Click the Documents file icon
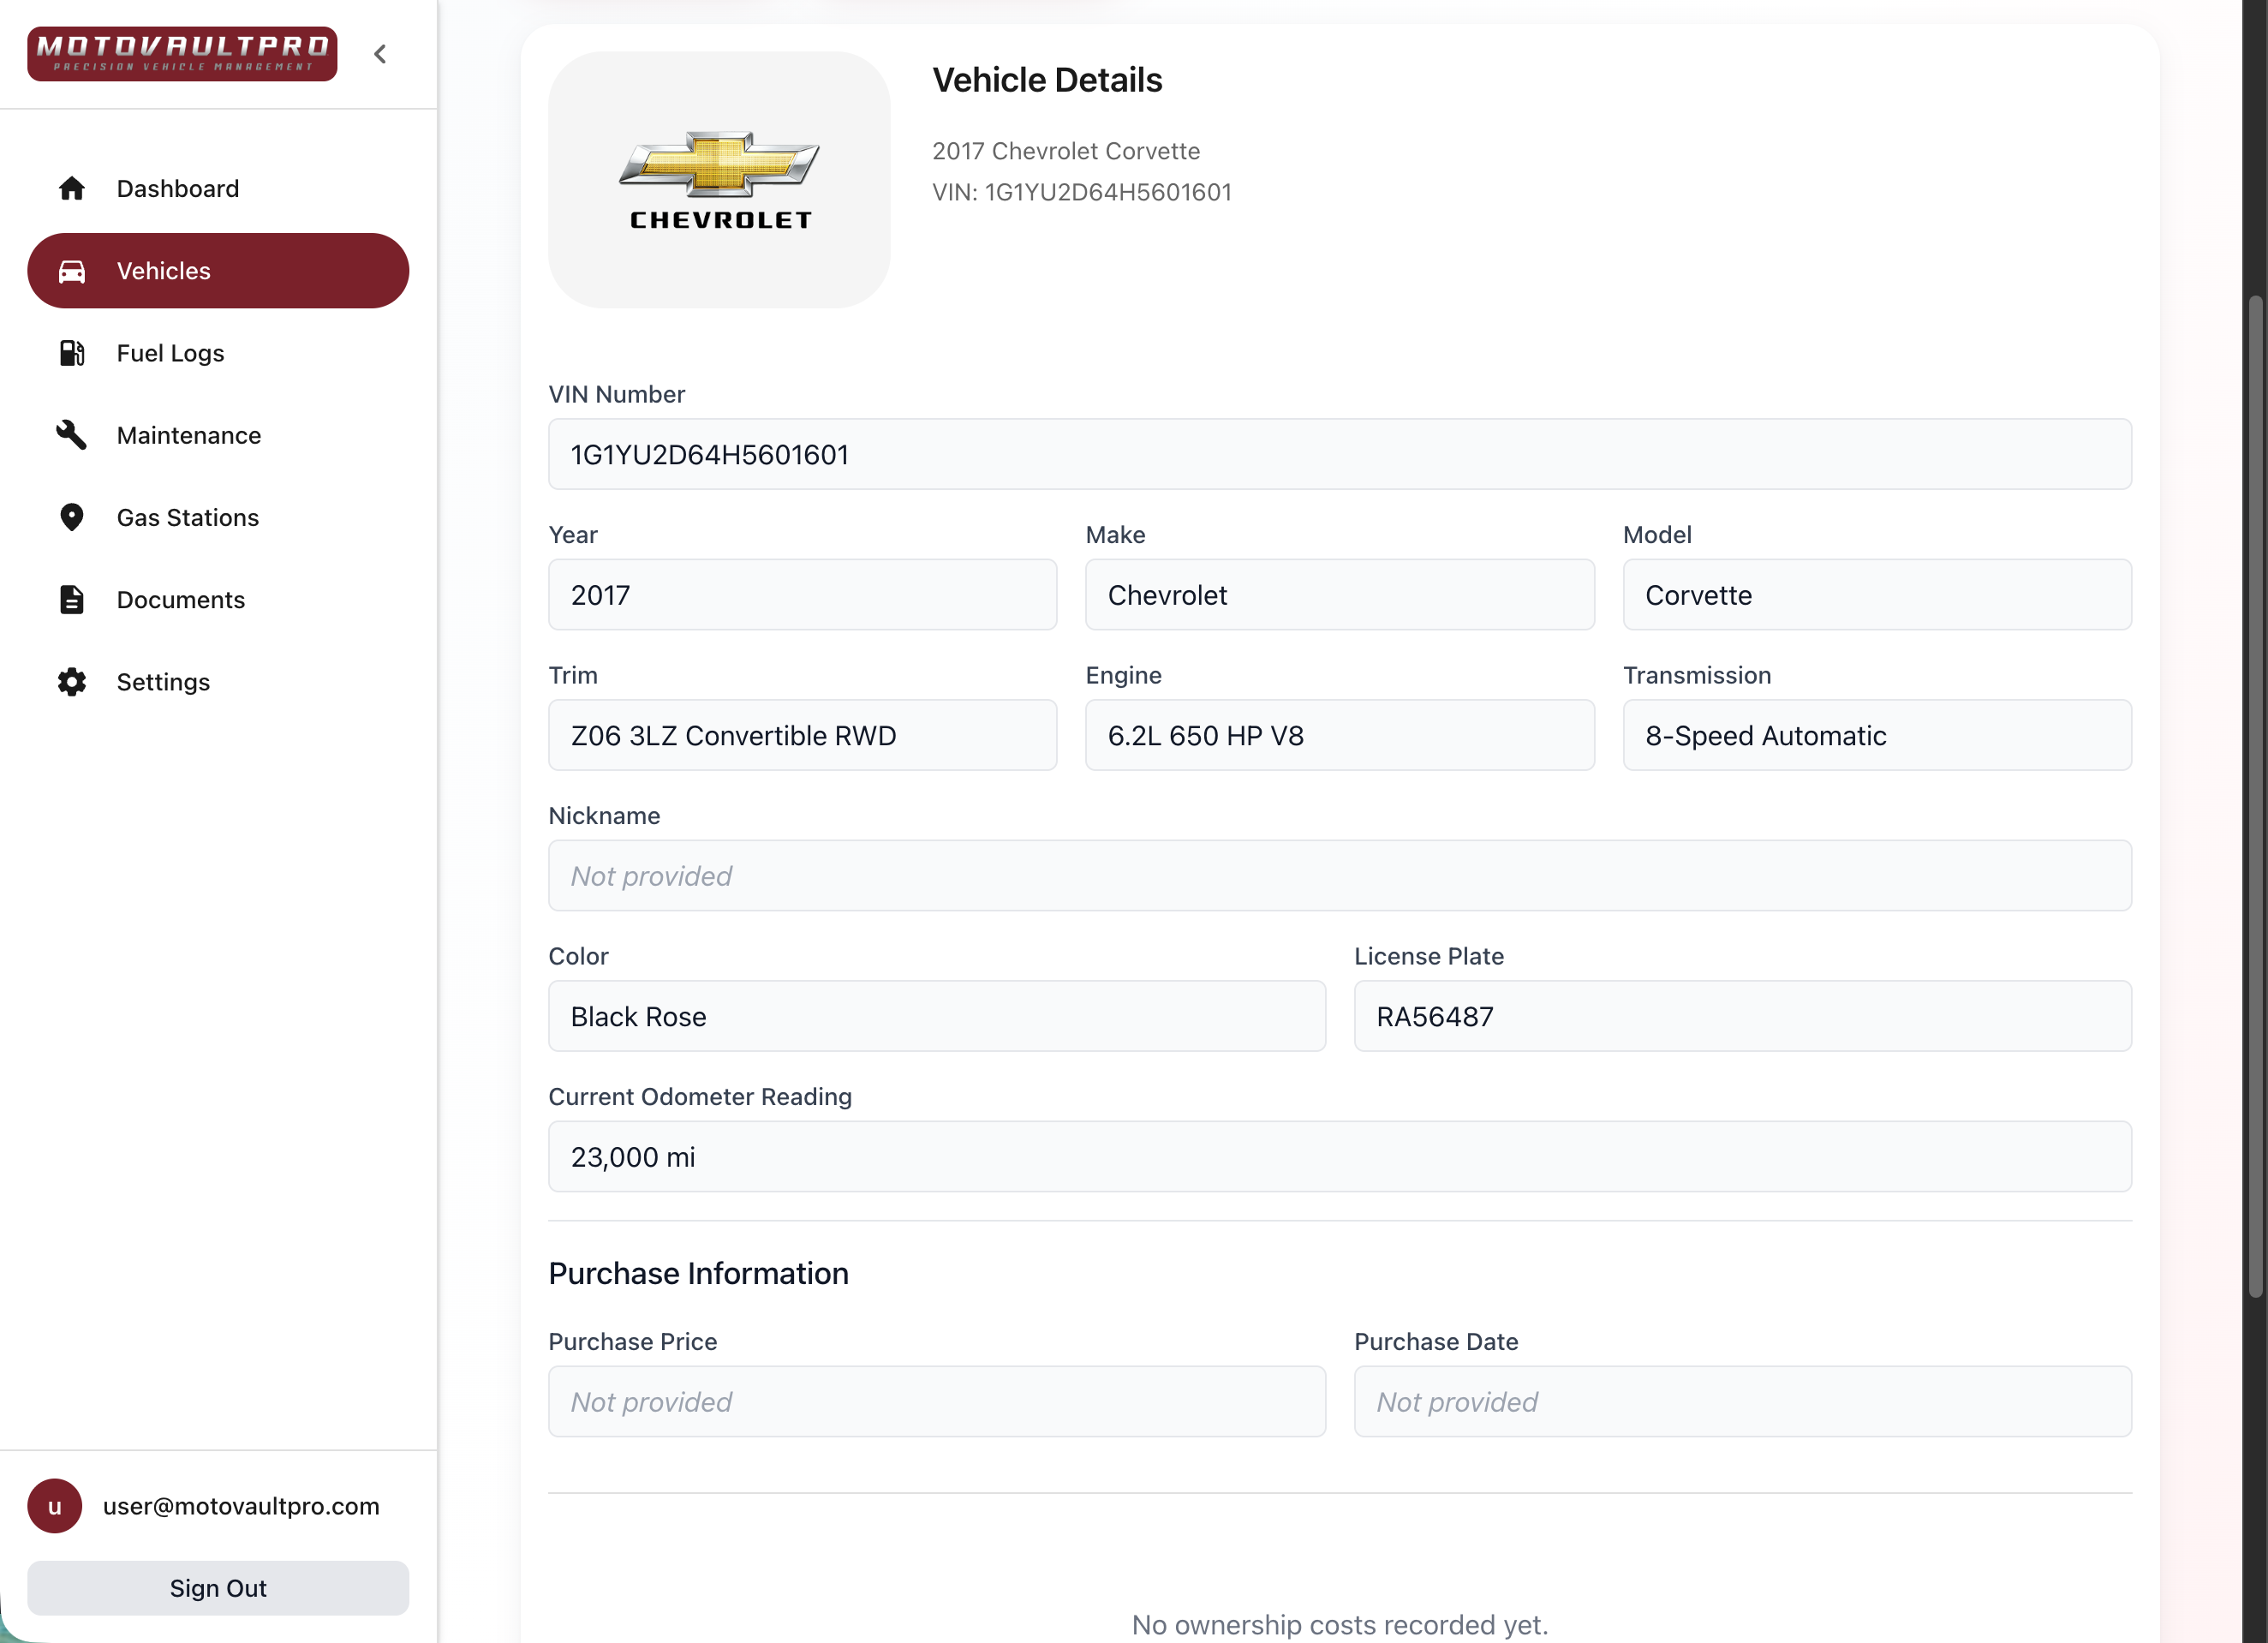 (71, 600)
